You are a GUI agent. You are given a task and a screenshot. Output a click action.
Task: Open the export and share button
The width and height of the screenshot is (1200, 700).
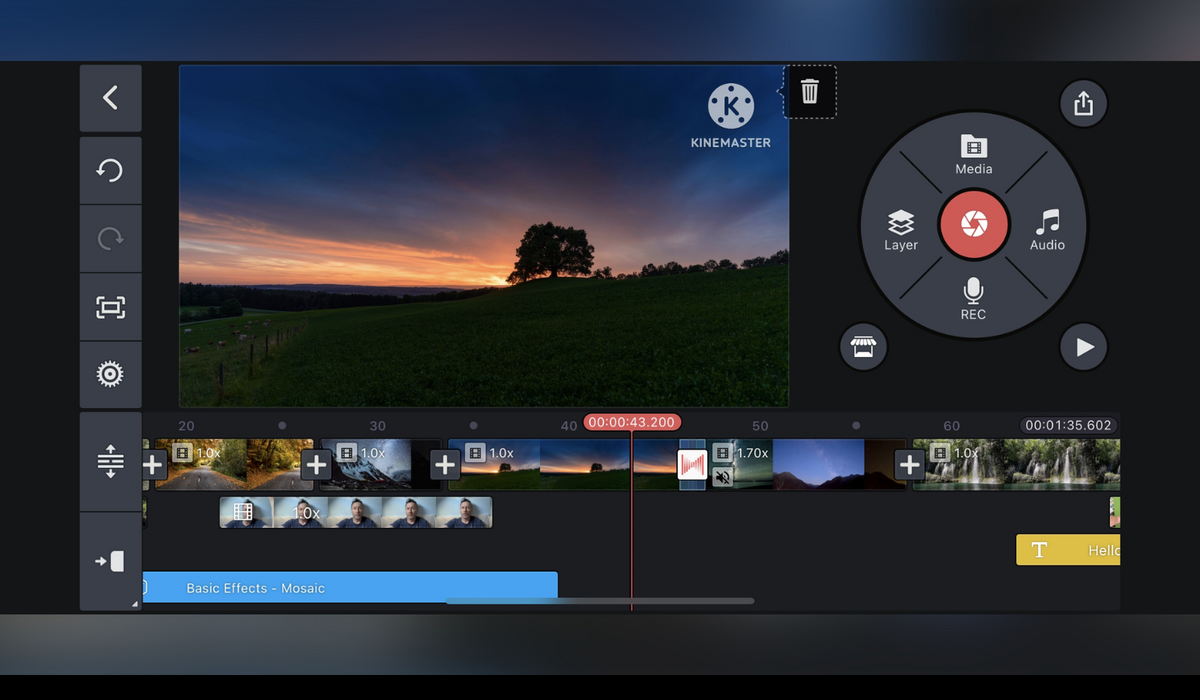click(x=1083, y=104)
